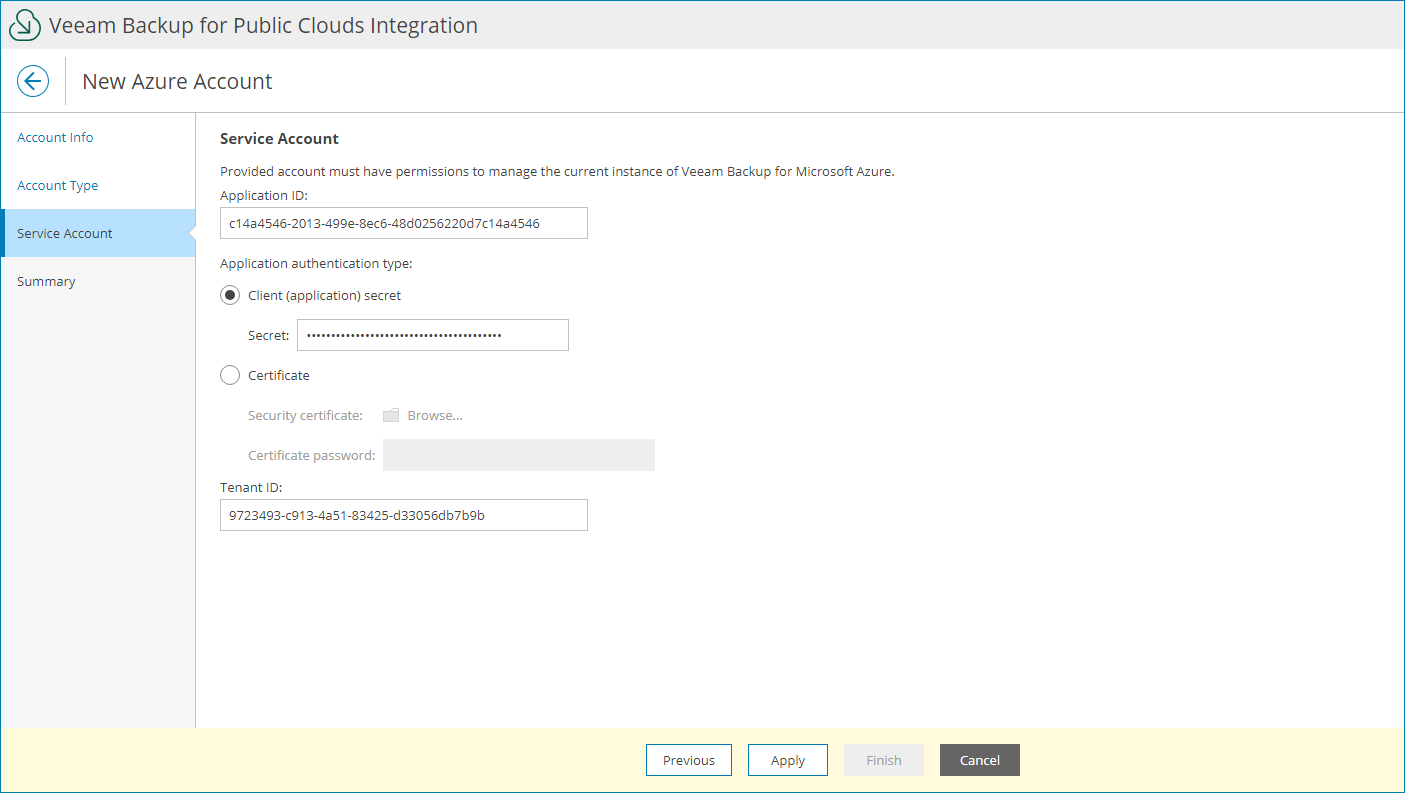1405x793 pixels.
Task: Go to the Account Info step
Action: (55, 137)
